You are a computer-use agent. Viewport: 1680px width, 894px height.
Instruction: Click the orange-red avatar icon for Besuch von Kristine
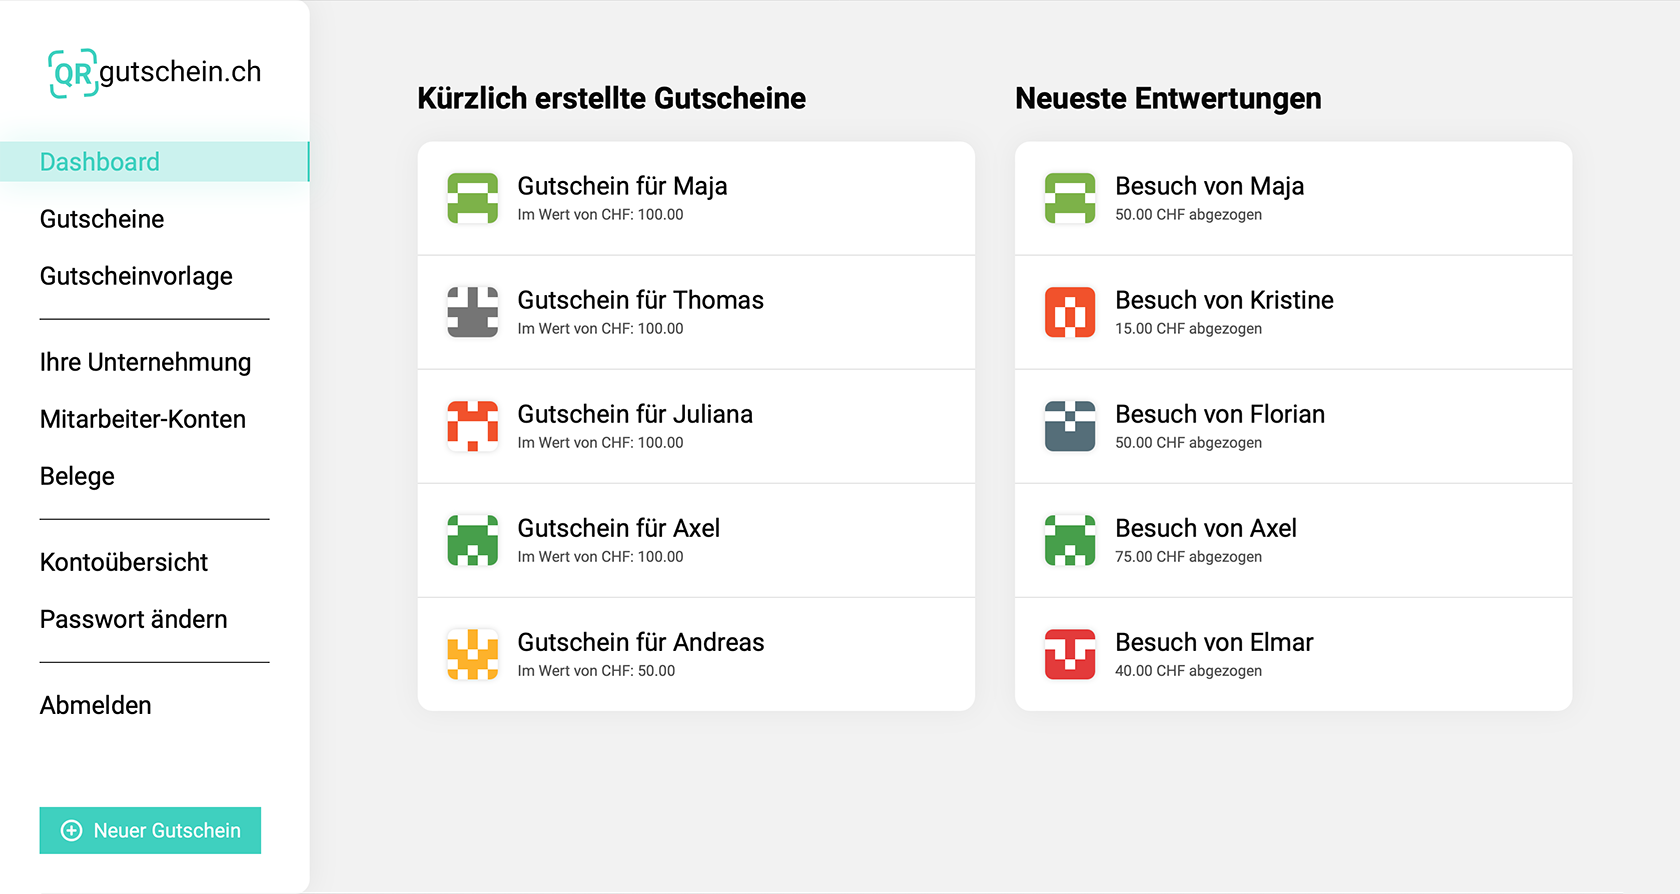click(1070, 312)
